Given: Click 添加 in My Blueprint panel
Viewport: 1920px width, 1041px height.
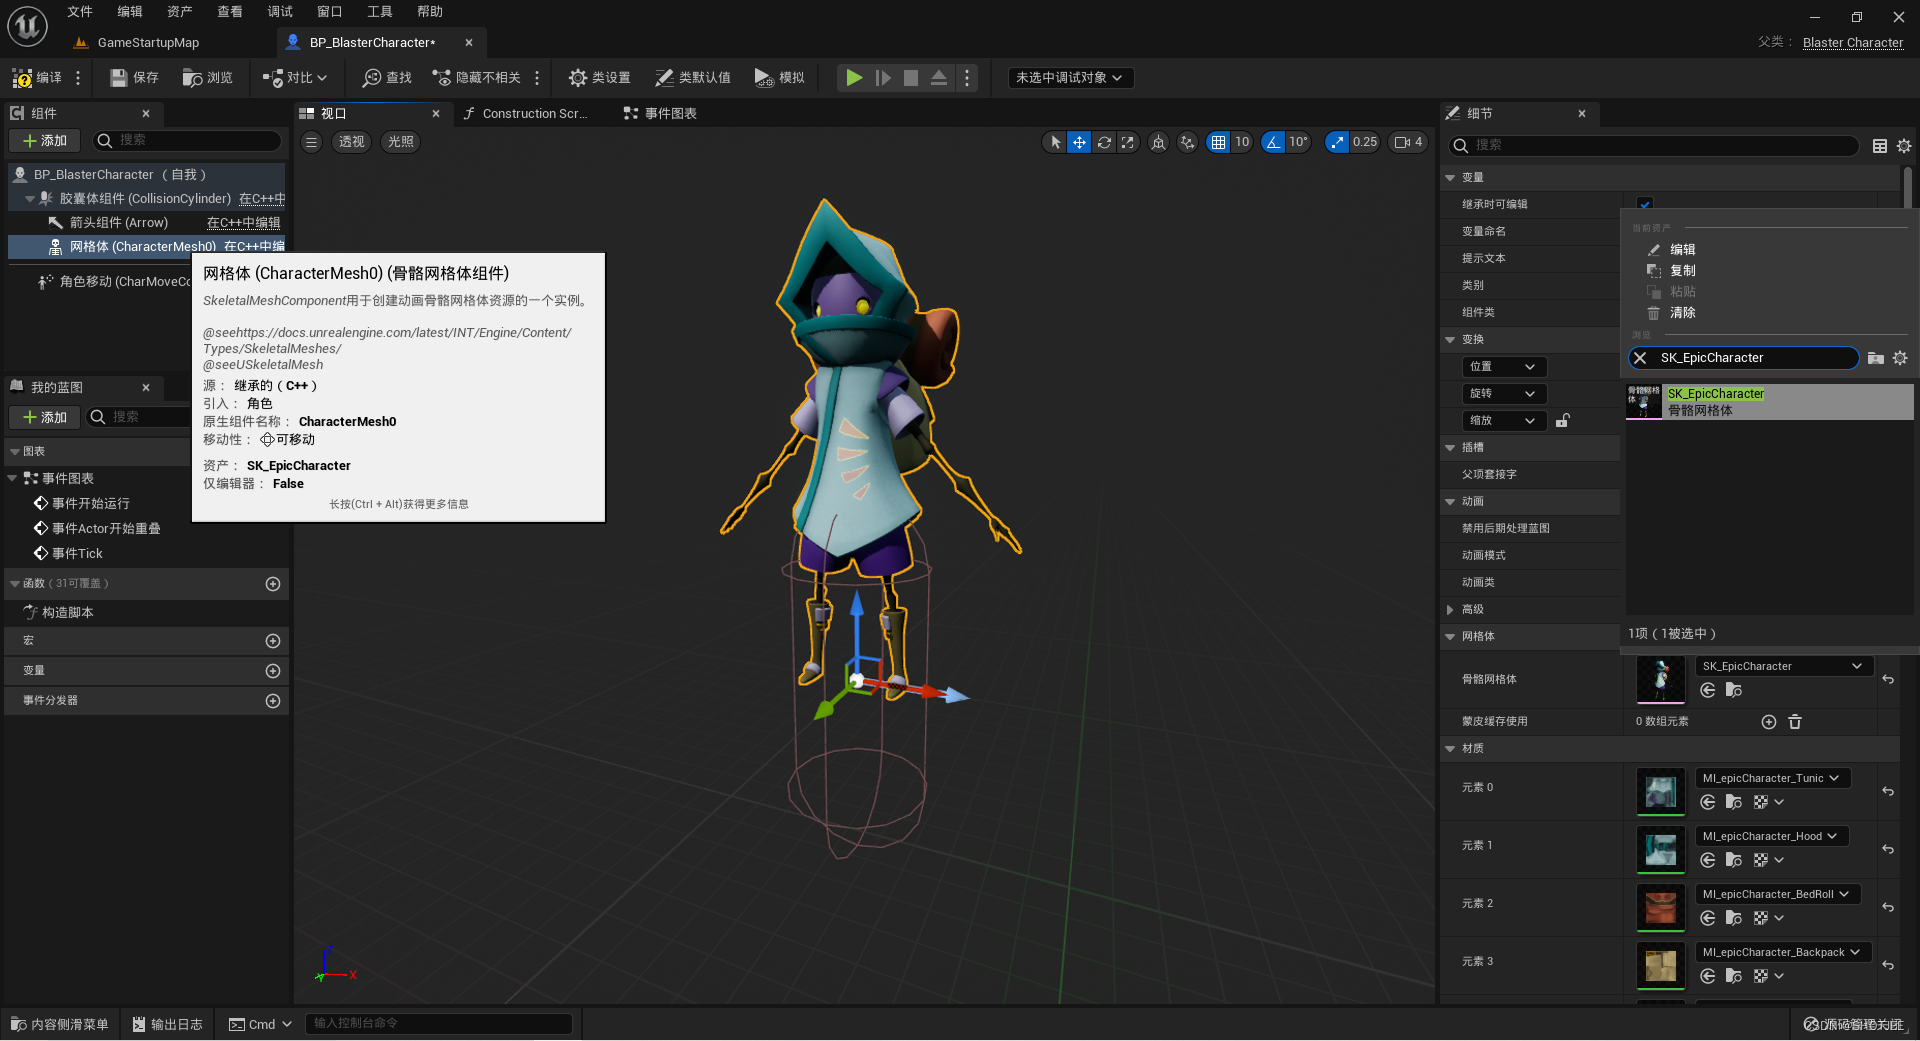Looking at the screenshot, I should pyautogui.click(x=45, y=417).
